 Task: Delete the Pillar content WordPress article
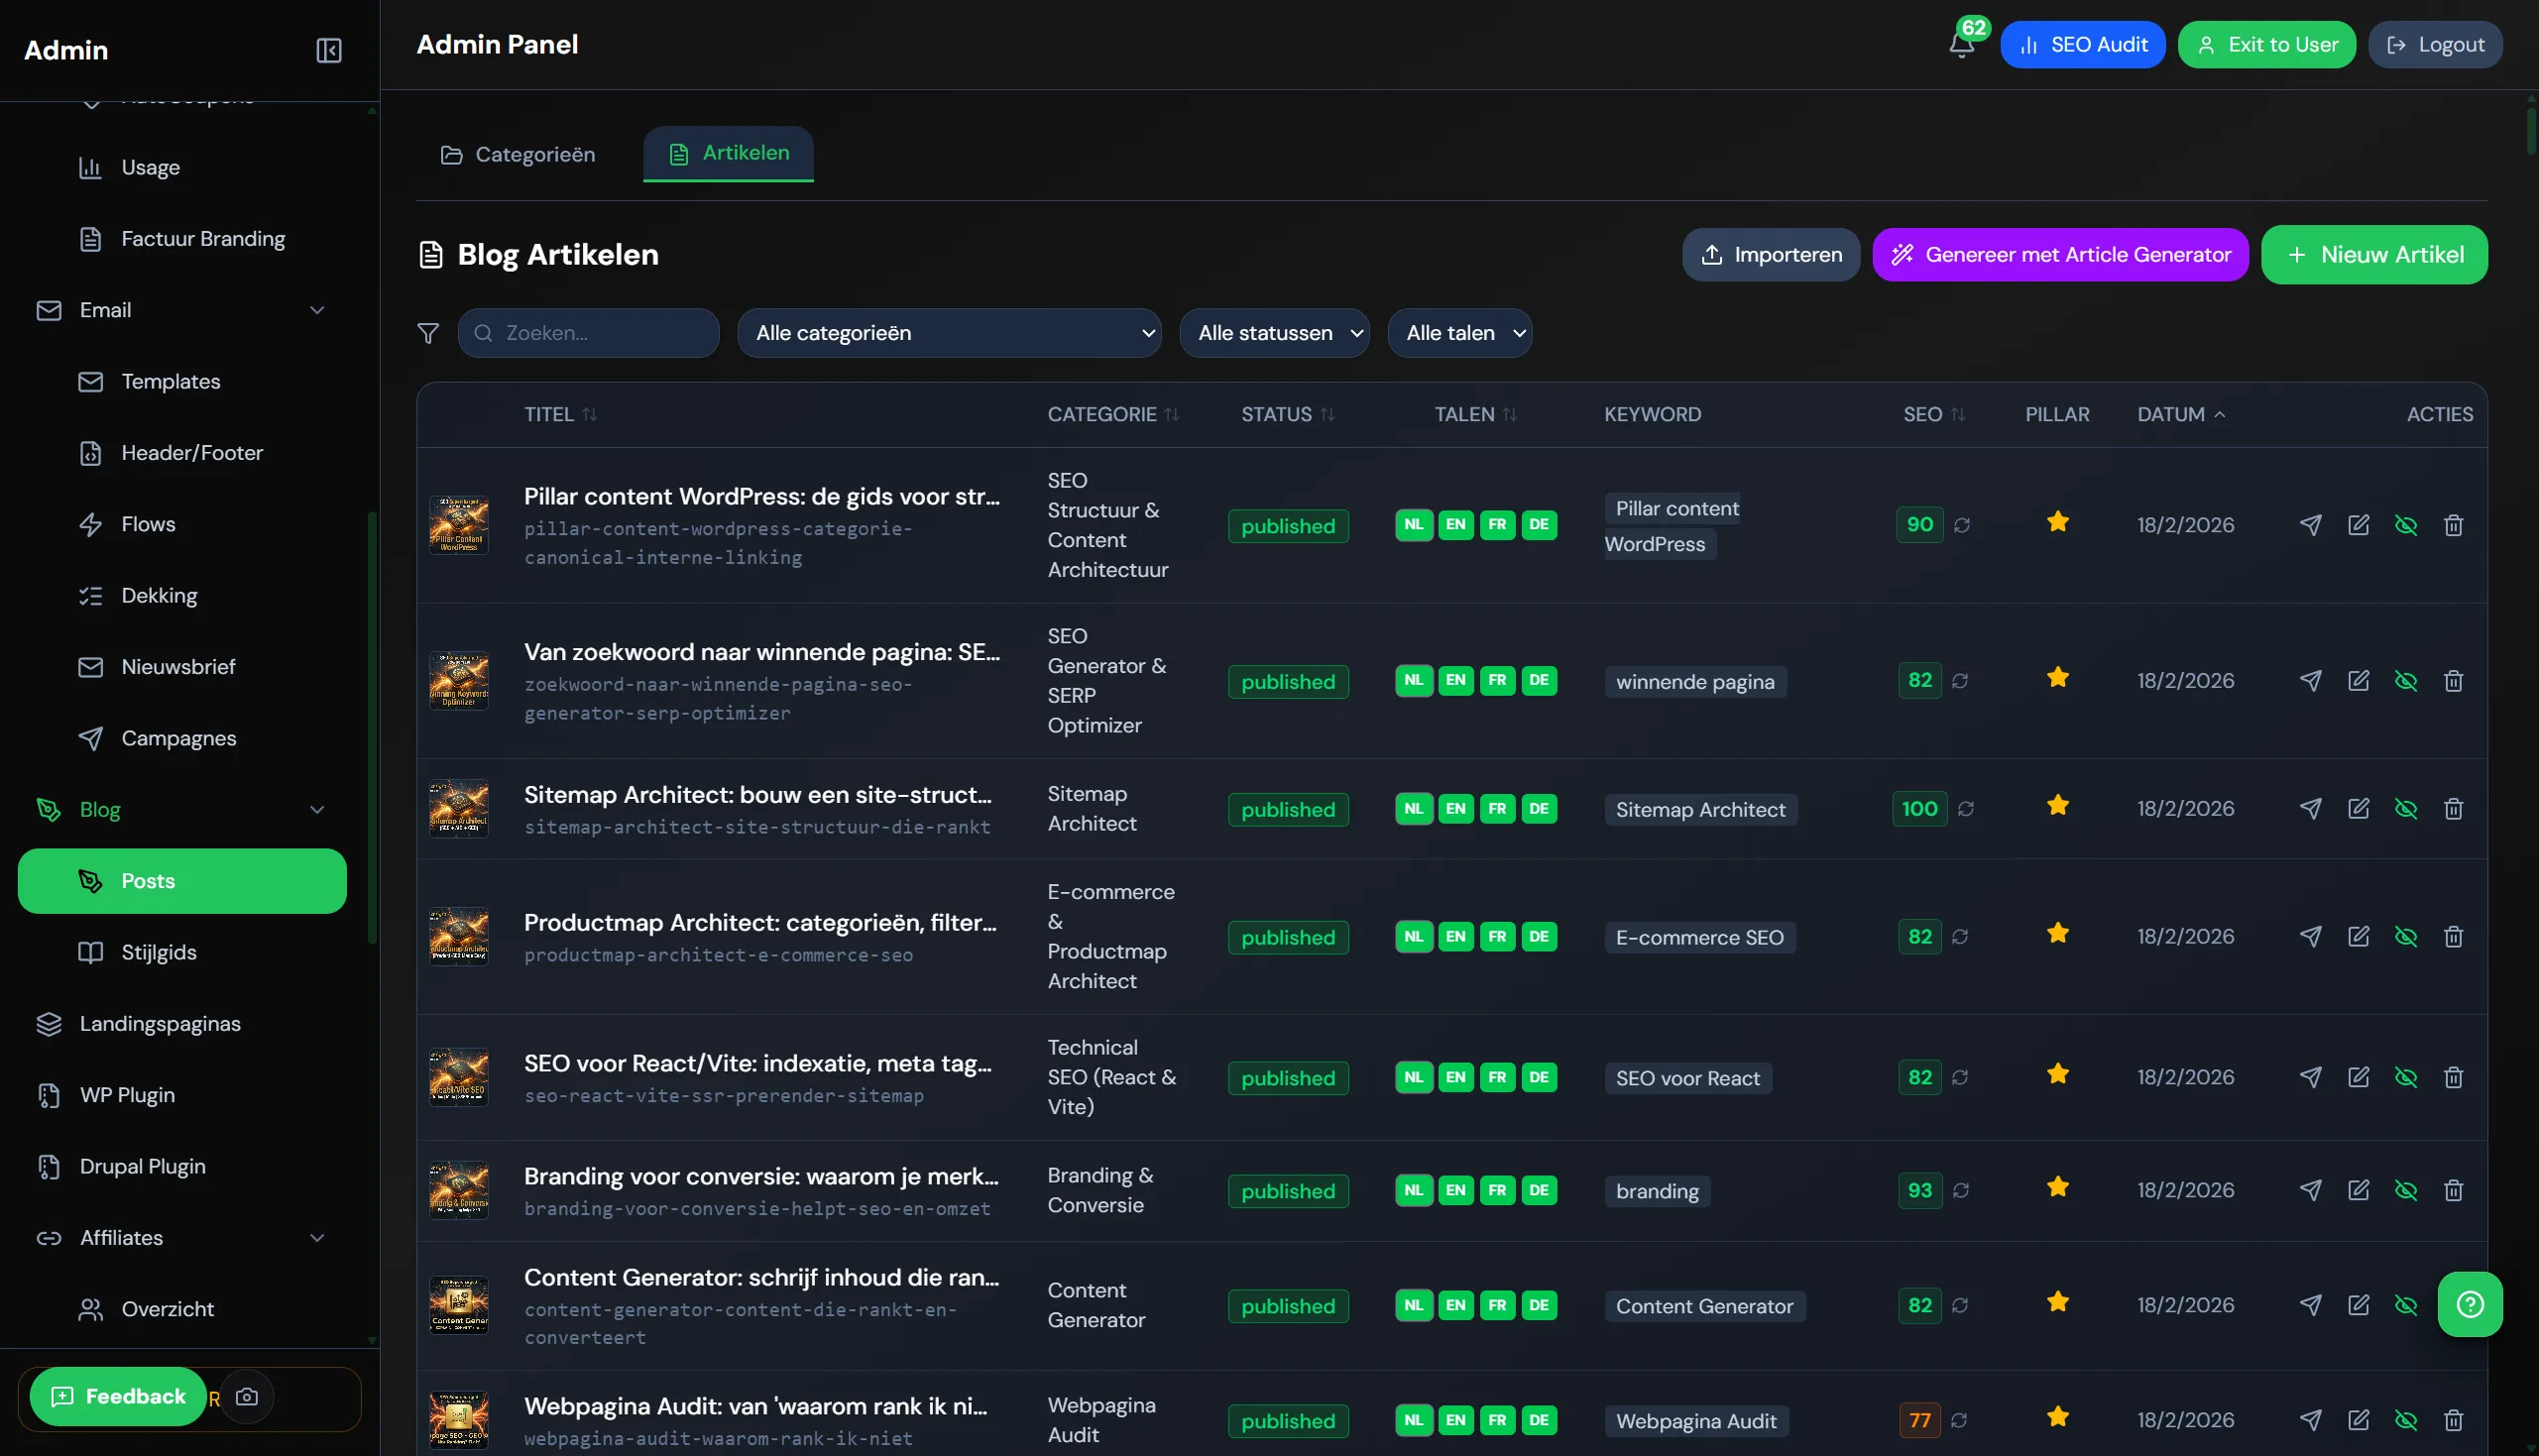pos(2453,525)
